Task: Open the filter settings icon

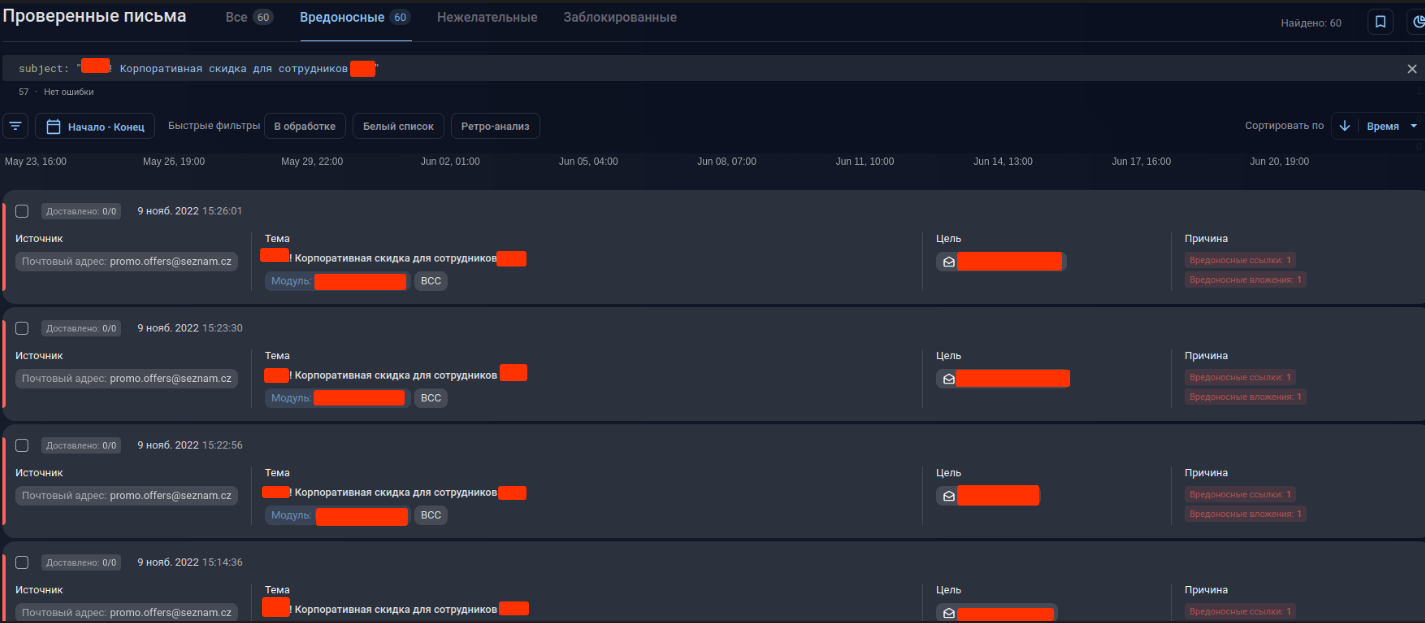Action: pyautogui.click(x=15, y=126)
